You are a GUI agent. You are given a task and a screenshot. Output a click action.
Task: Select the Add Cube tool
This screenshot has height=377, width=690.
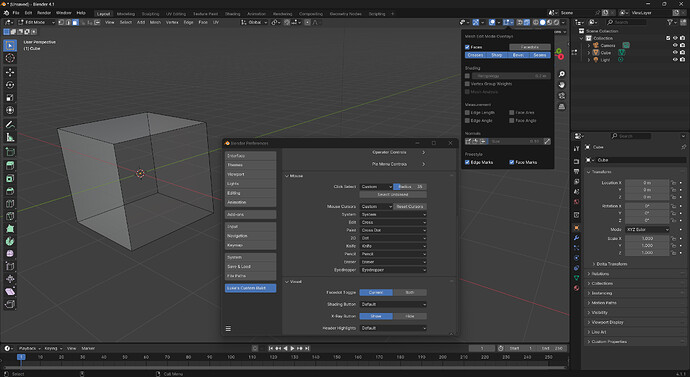tap(10, 152)
